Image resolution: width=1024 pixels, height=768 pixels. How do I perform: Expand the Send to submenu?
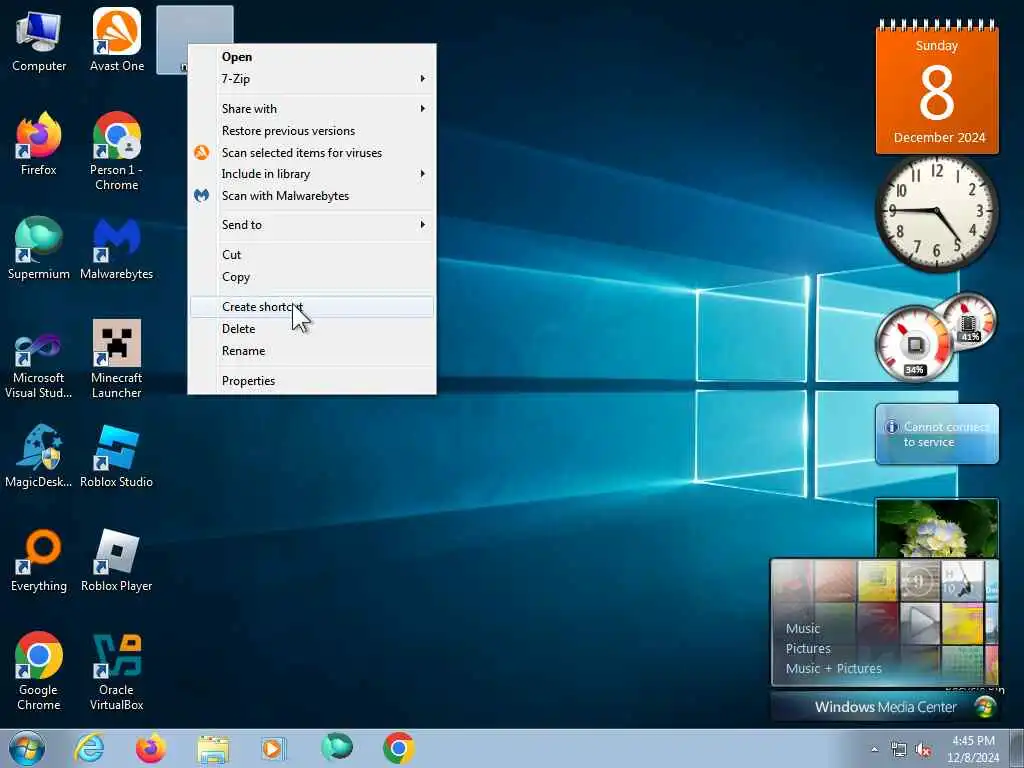(x=312, y=225)
